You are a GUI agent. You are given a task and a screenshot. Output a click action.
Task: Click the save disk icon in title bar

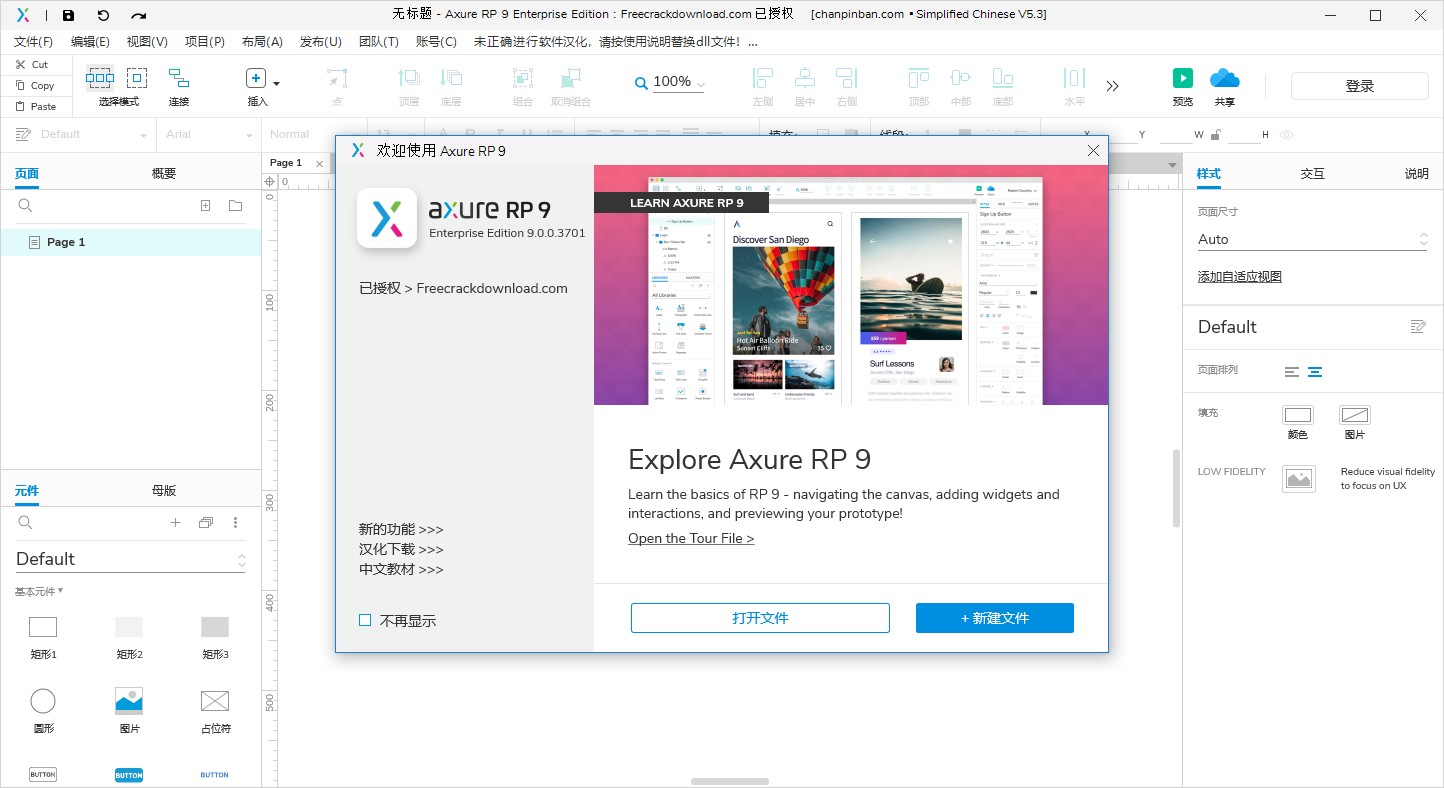tap(68, 15)
